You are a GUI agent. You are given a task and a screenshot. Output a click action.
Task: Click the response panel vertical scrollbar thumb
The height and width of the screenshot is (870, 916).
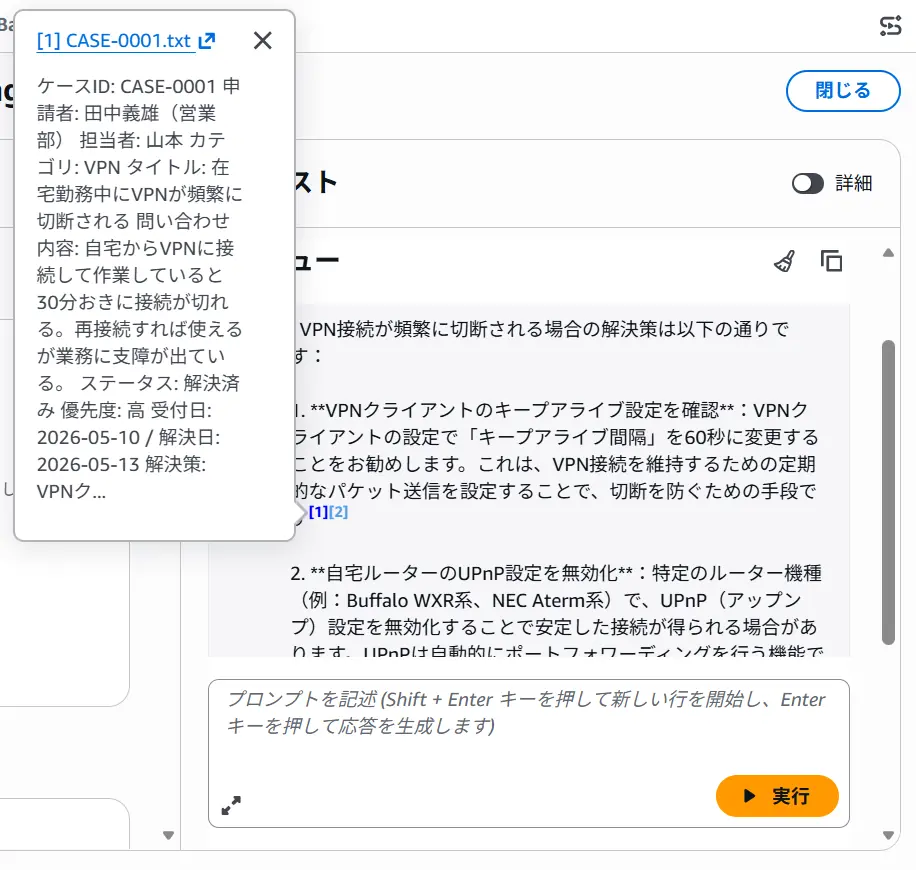point(889,492)
